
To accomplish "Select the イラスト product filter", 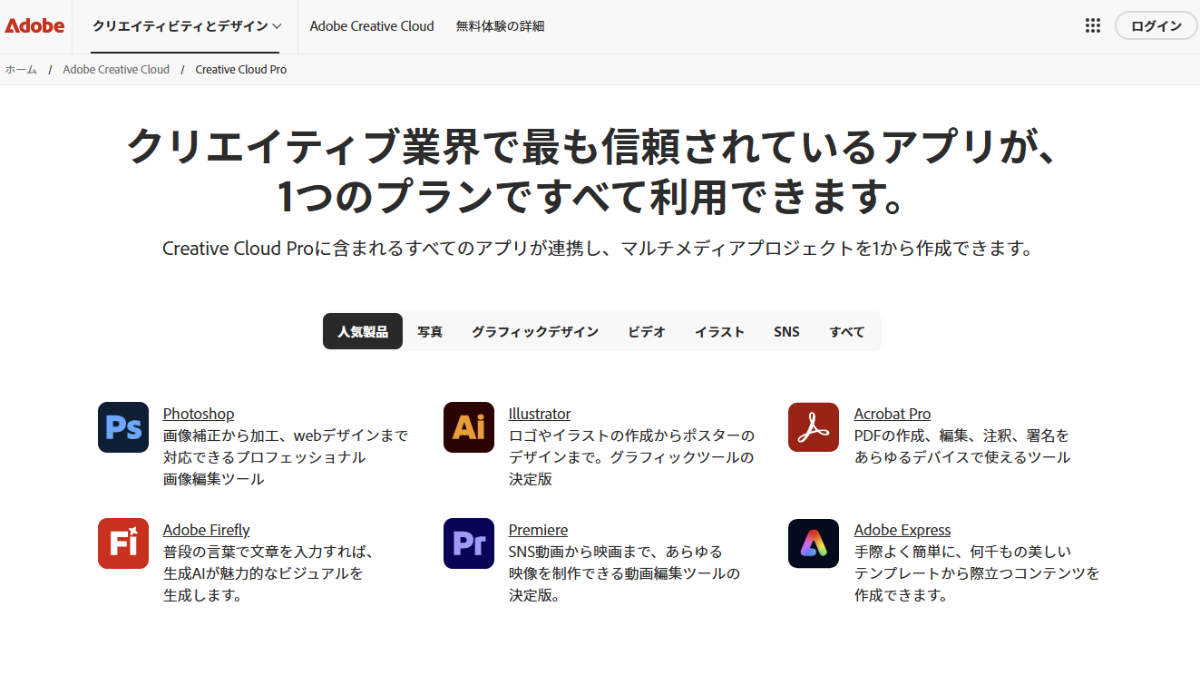I will tap(719, 330).
